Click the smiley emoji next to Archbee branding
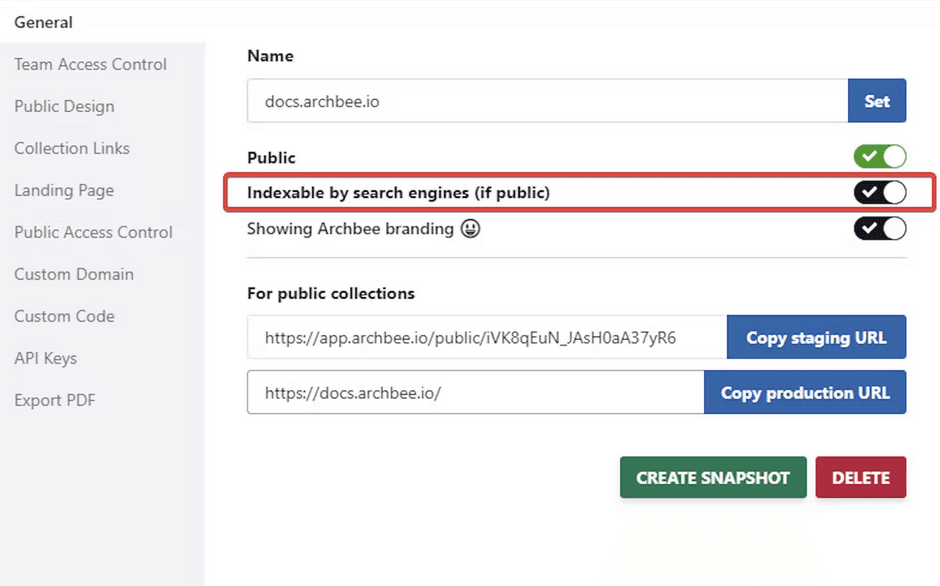The width and height of the screenshot is (940, 586). point(470,229)
